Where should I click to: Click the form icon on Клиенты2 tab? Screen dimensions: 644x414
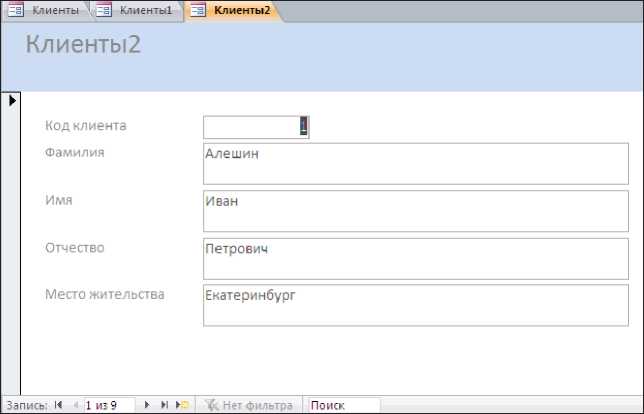[198, 10]
